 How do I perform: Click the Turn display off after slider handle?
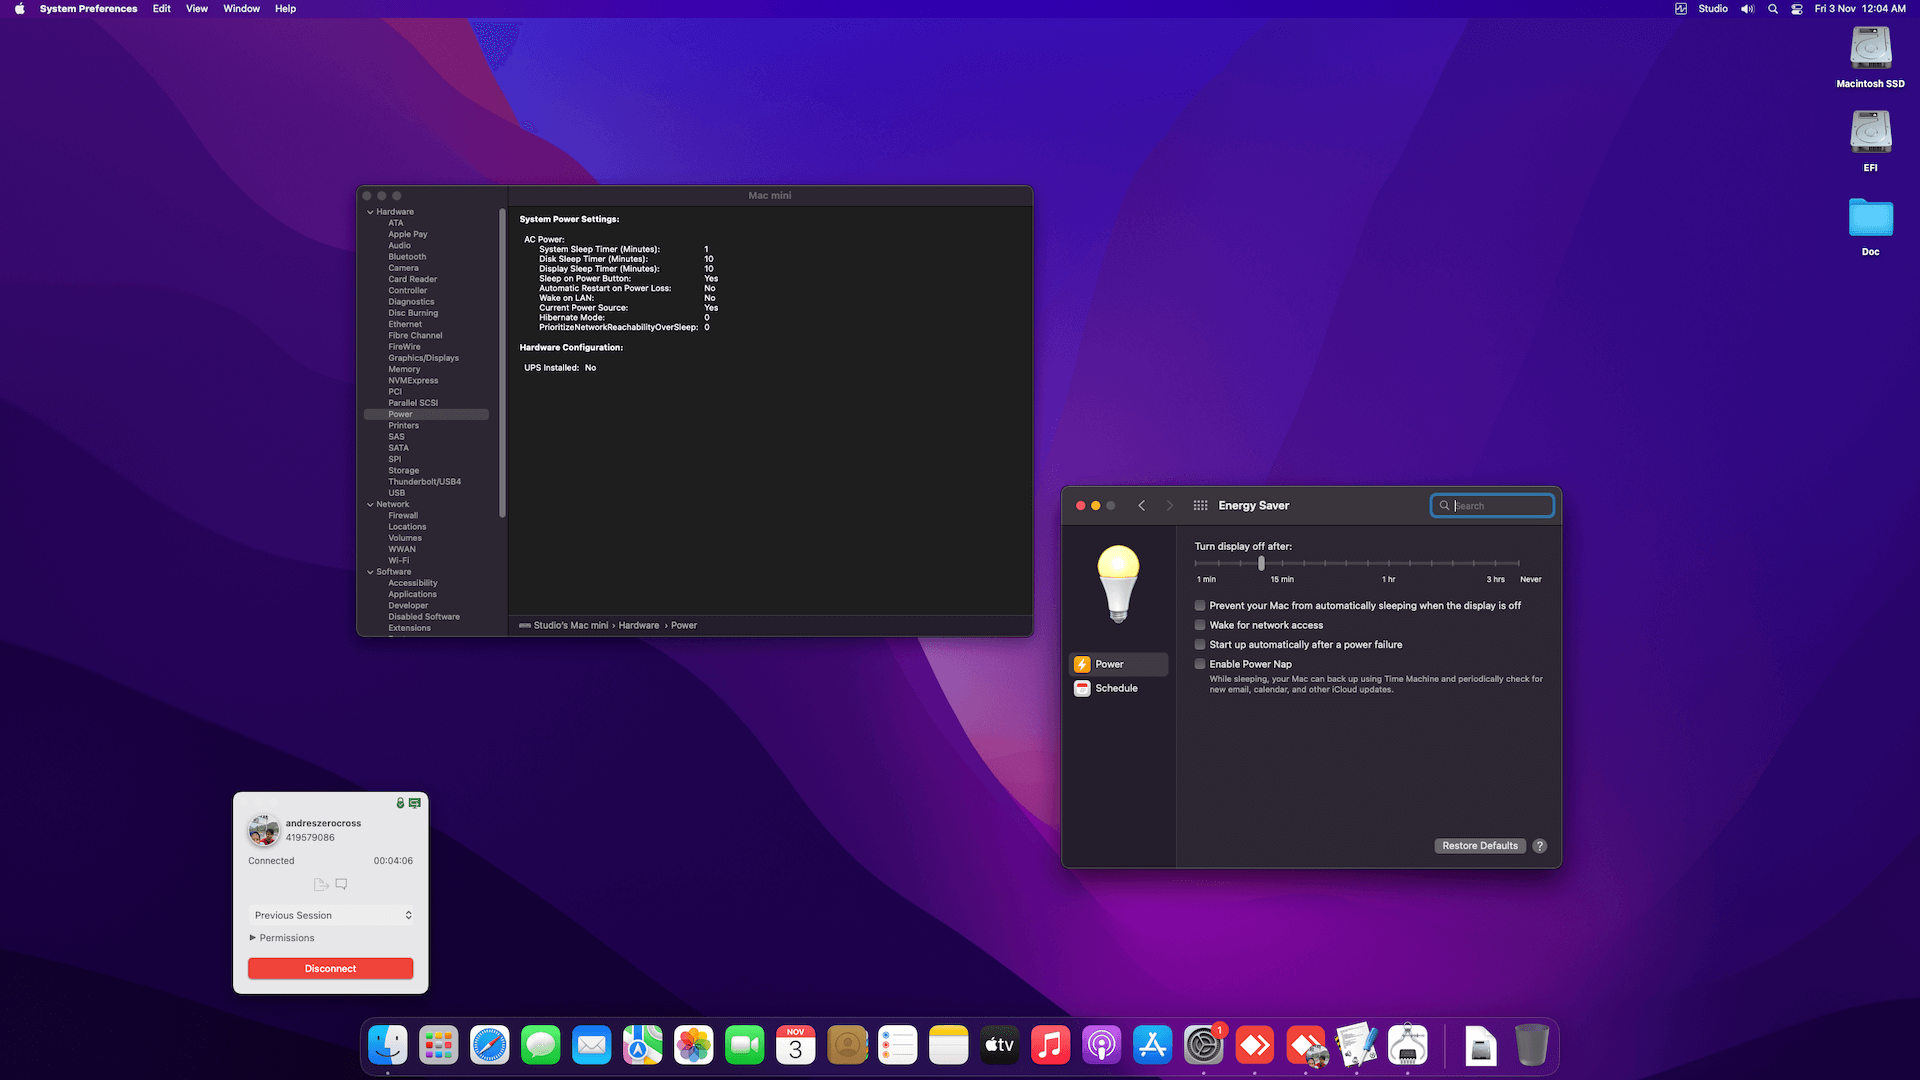[x=1261, y=563]
